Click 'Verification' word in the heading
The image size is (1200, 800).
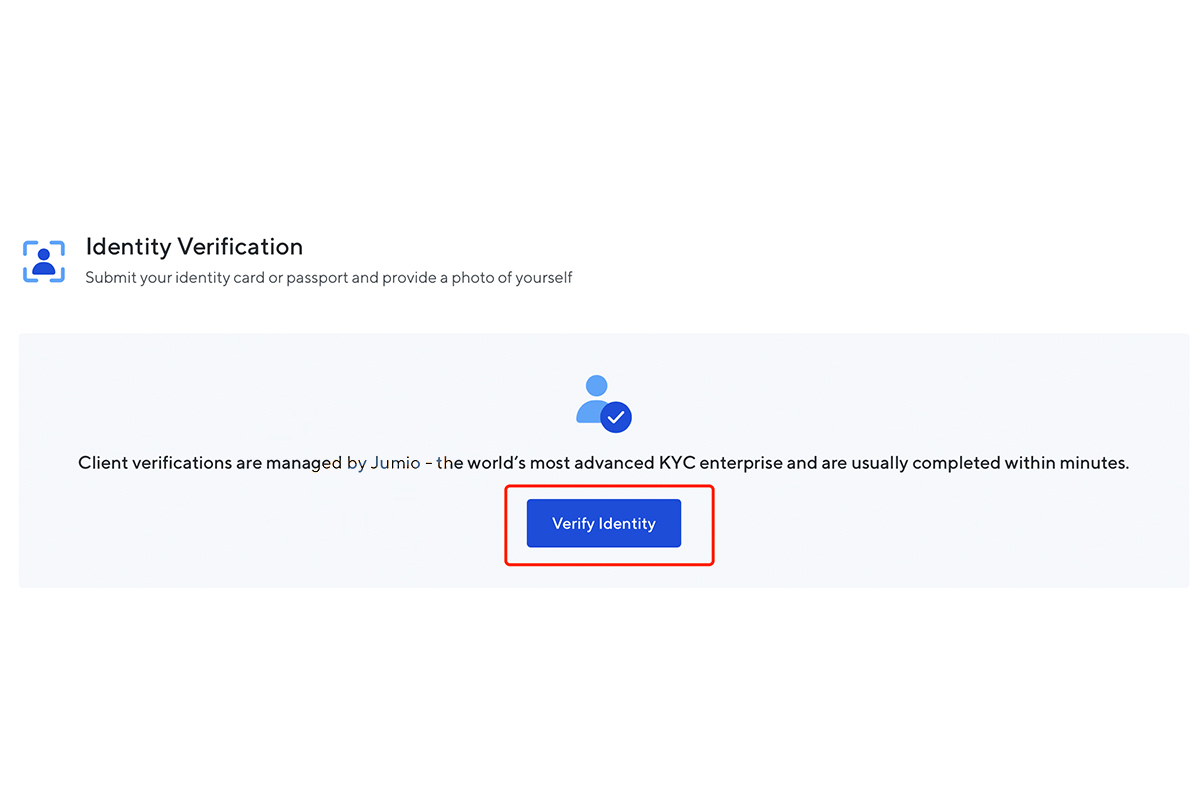[240, 246]
